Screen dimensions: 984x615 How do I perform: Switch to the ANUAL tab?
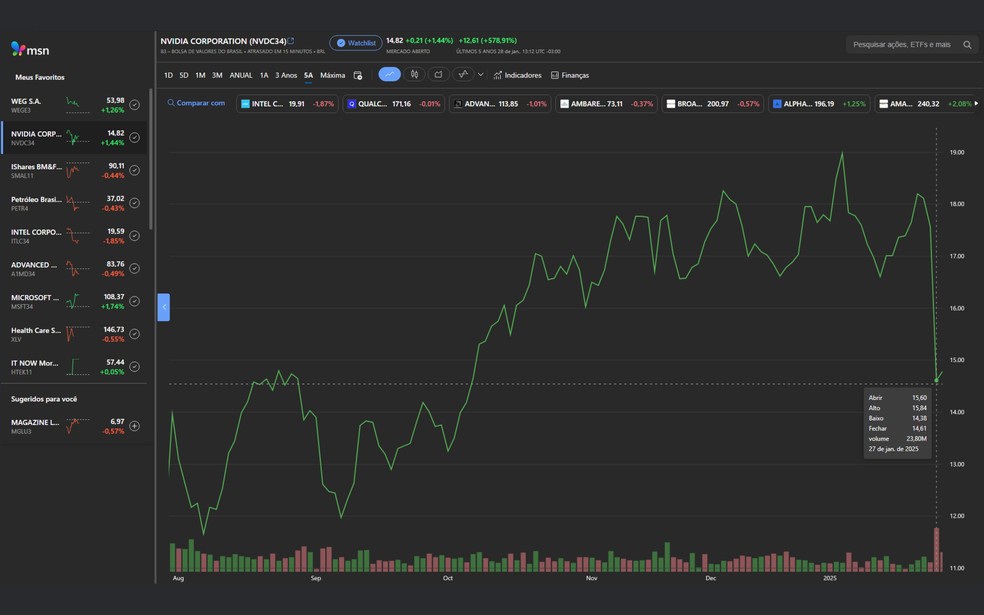[x=239, y=74]
